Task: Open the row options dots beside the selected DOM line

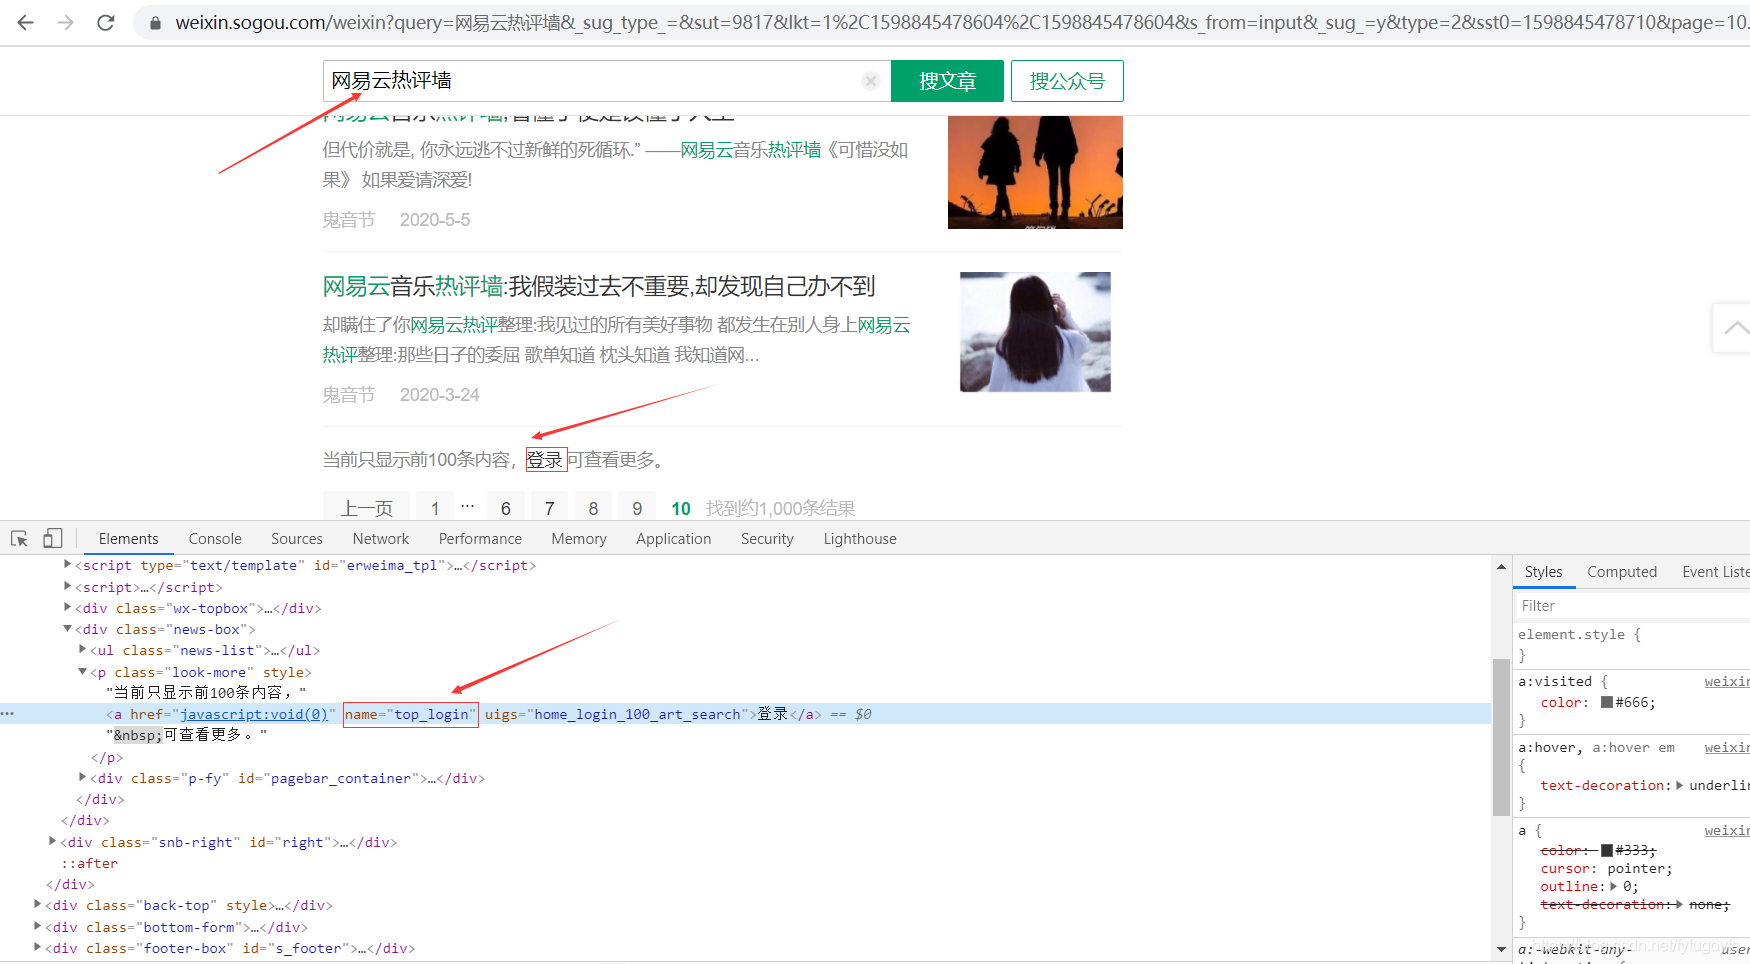Action: 8,714
